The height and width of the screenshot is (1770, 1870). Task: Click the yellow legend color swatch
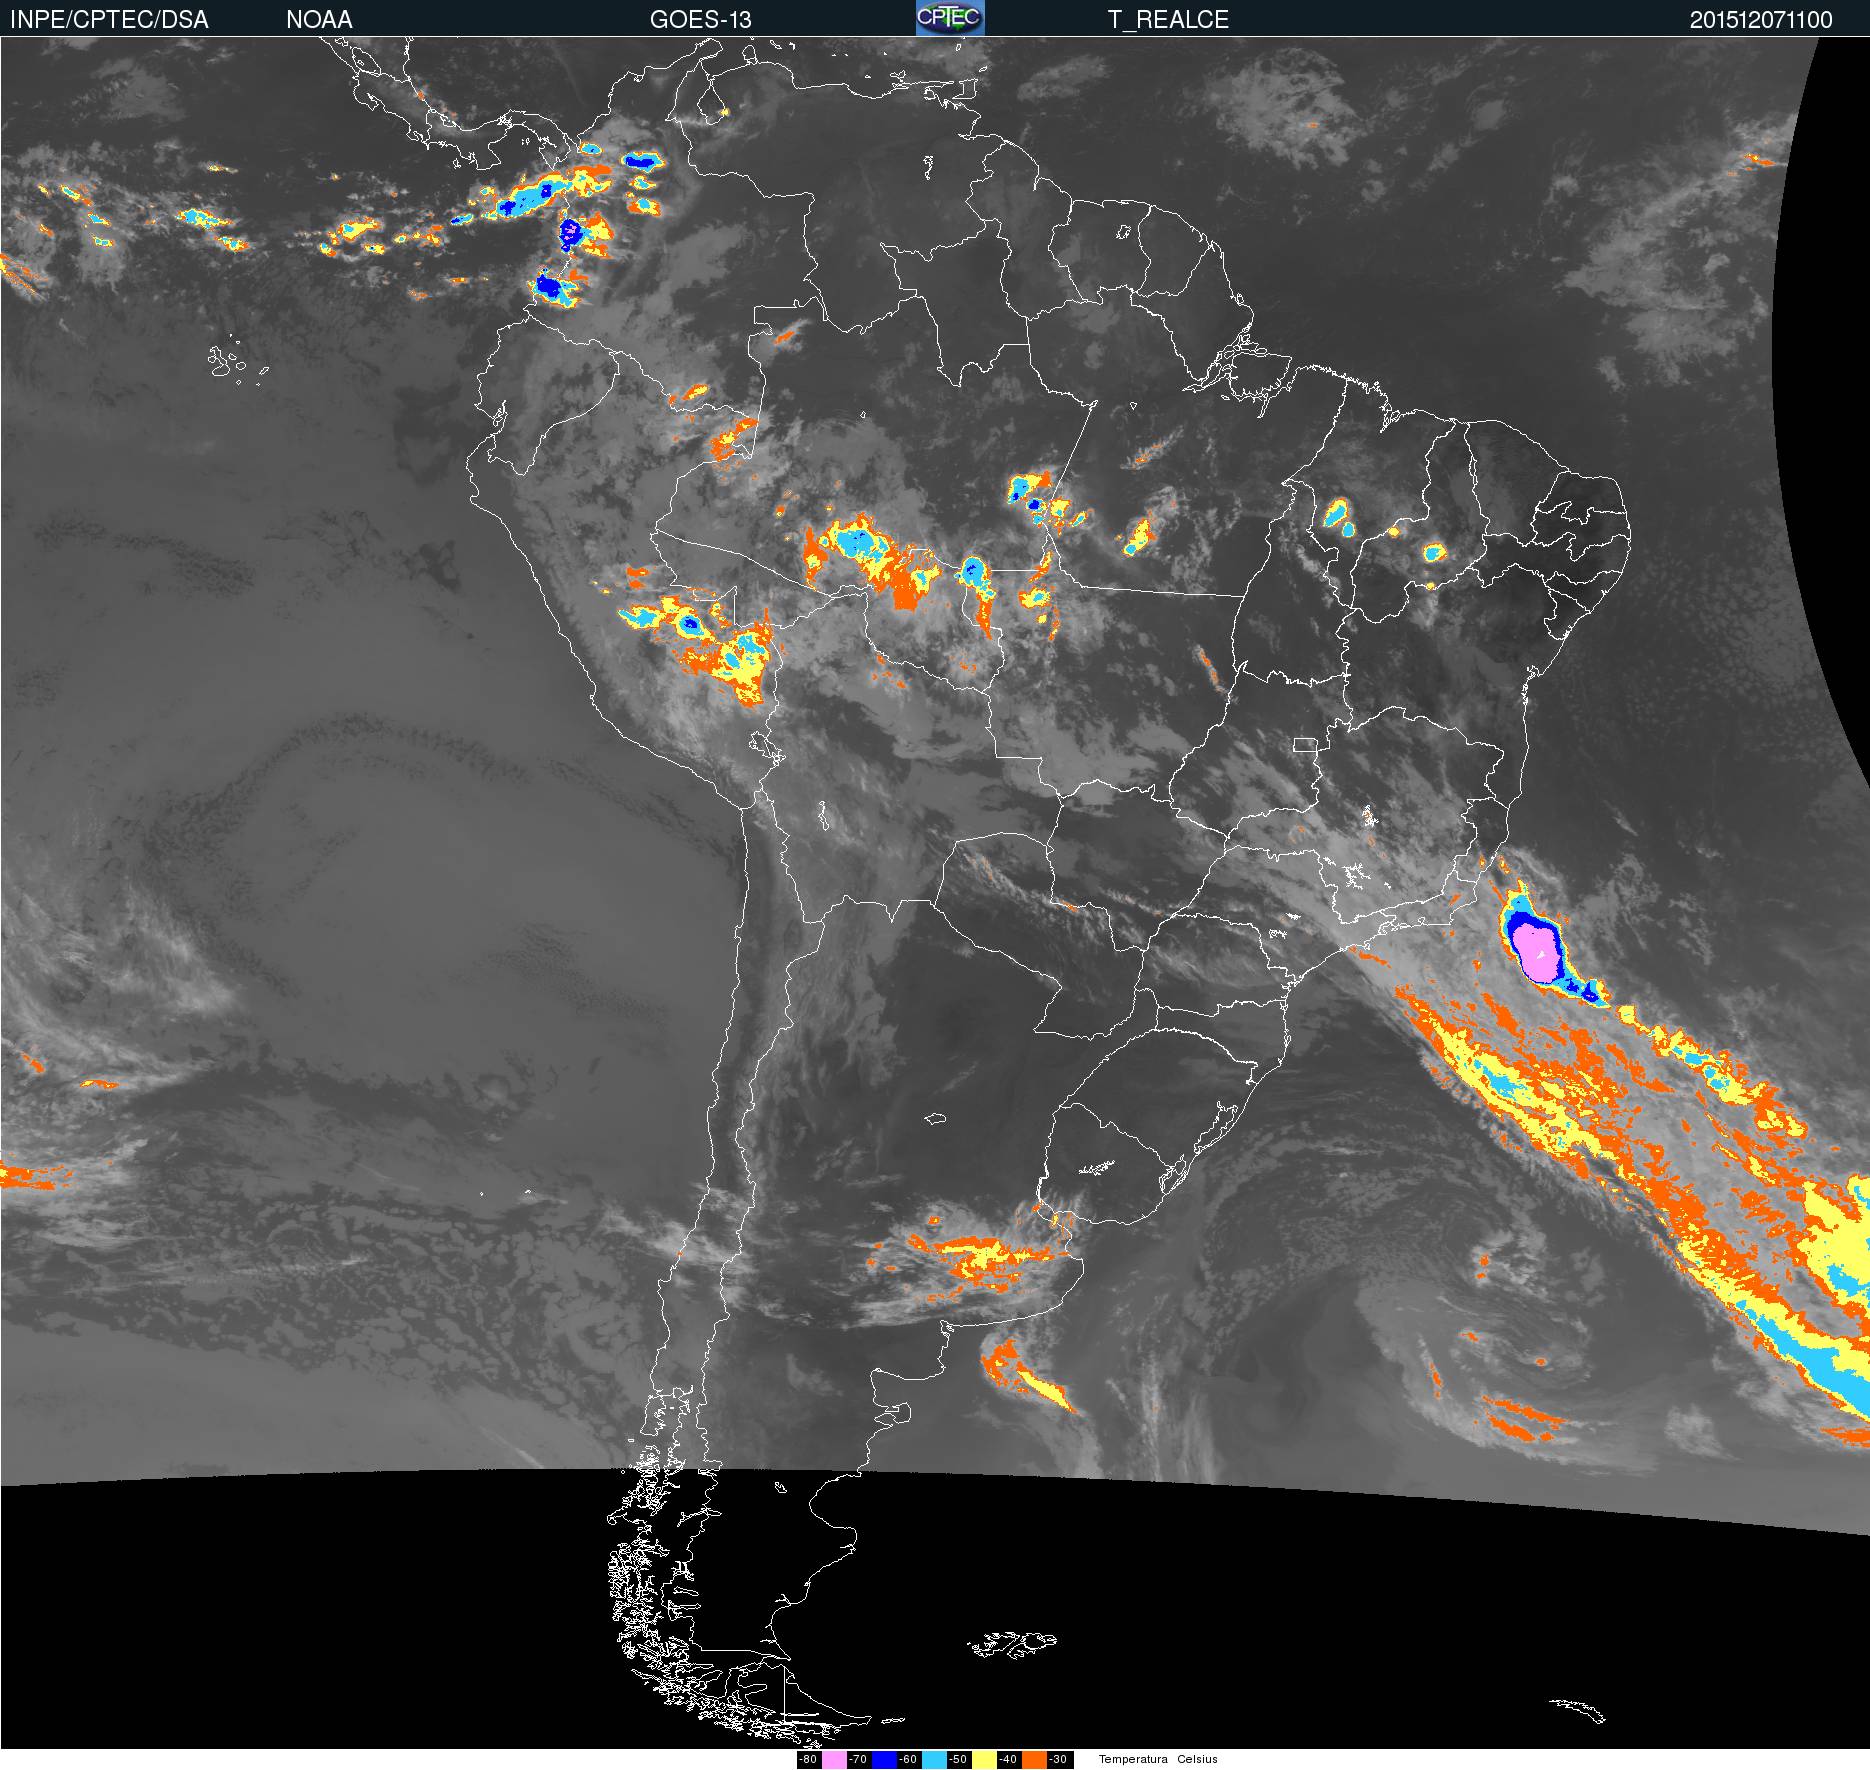(984, 1759)
